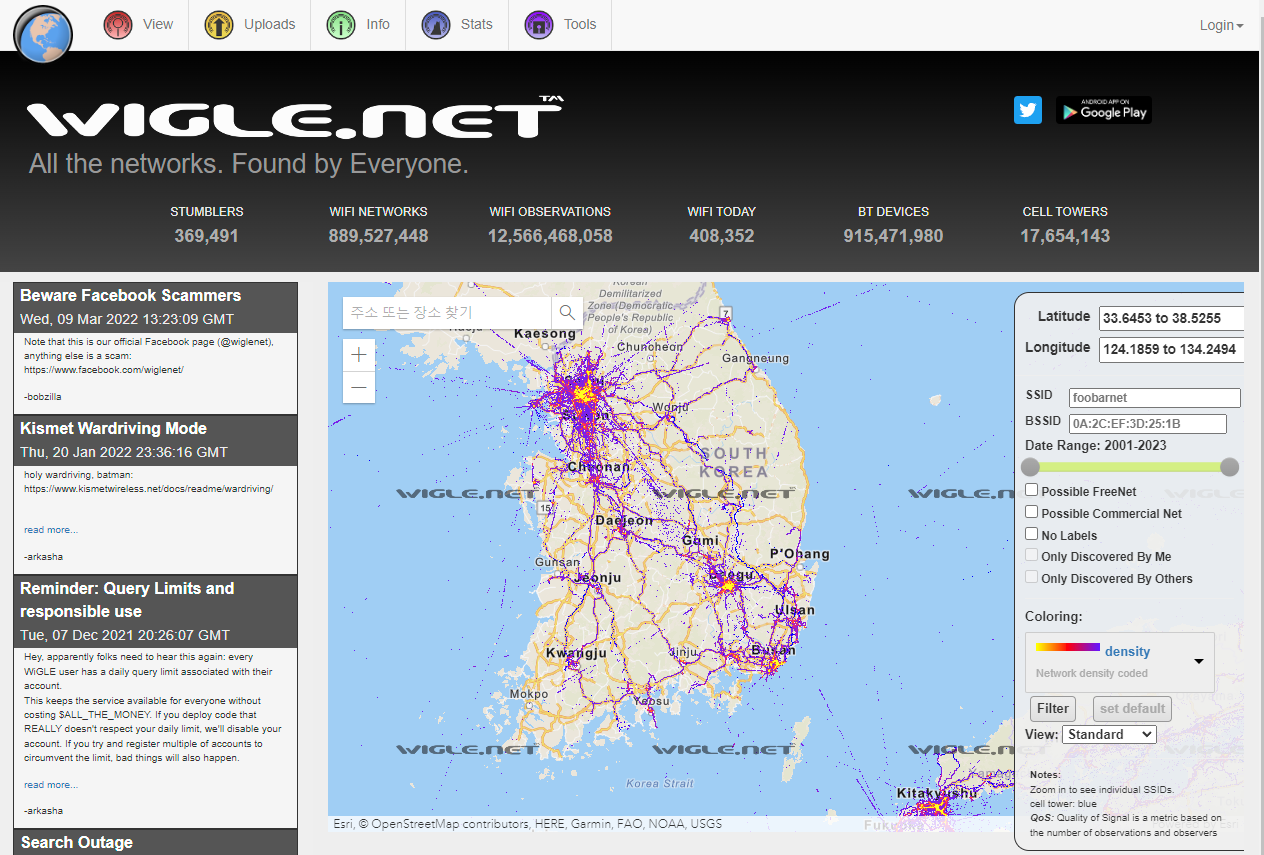Screen dimensions: 1264x855
Task: Click the Beware Facebook Scammers headline
Action: pos(131,295)
